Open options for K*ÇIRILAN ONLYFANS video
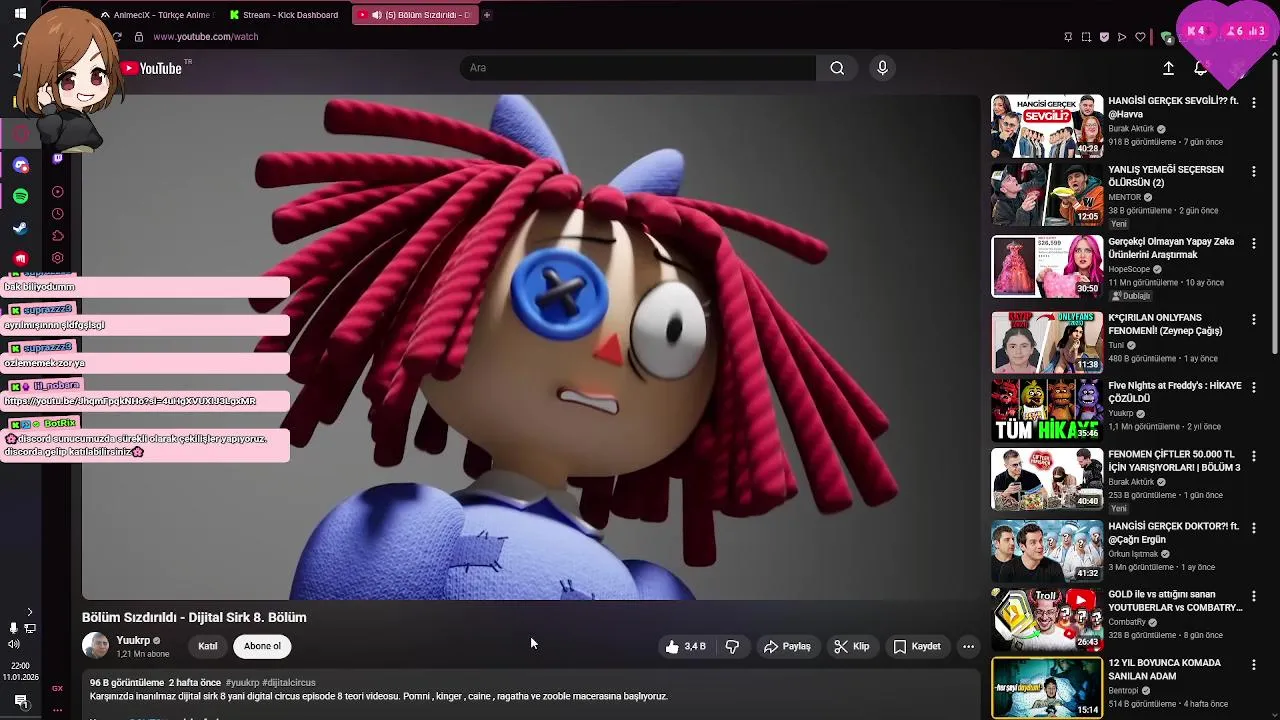Screen dimensions: 1280x720 pos(1253,320)
